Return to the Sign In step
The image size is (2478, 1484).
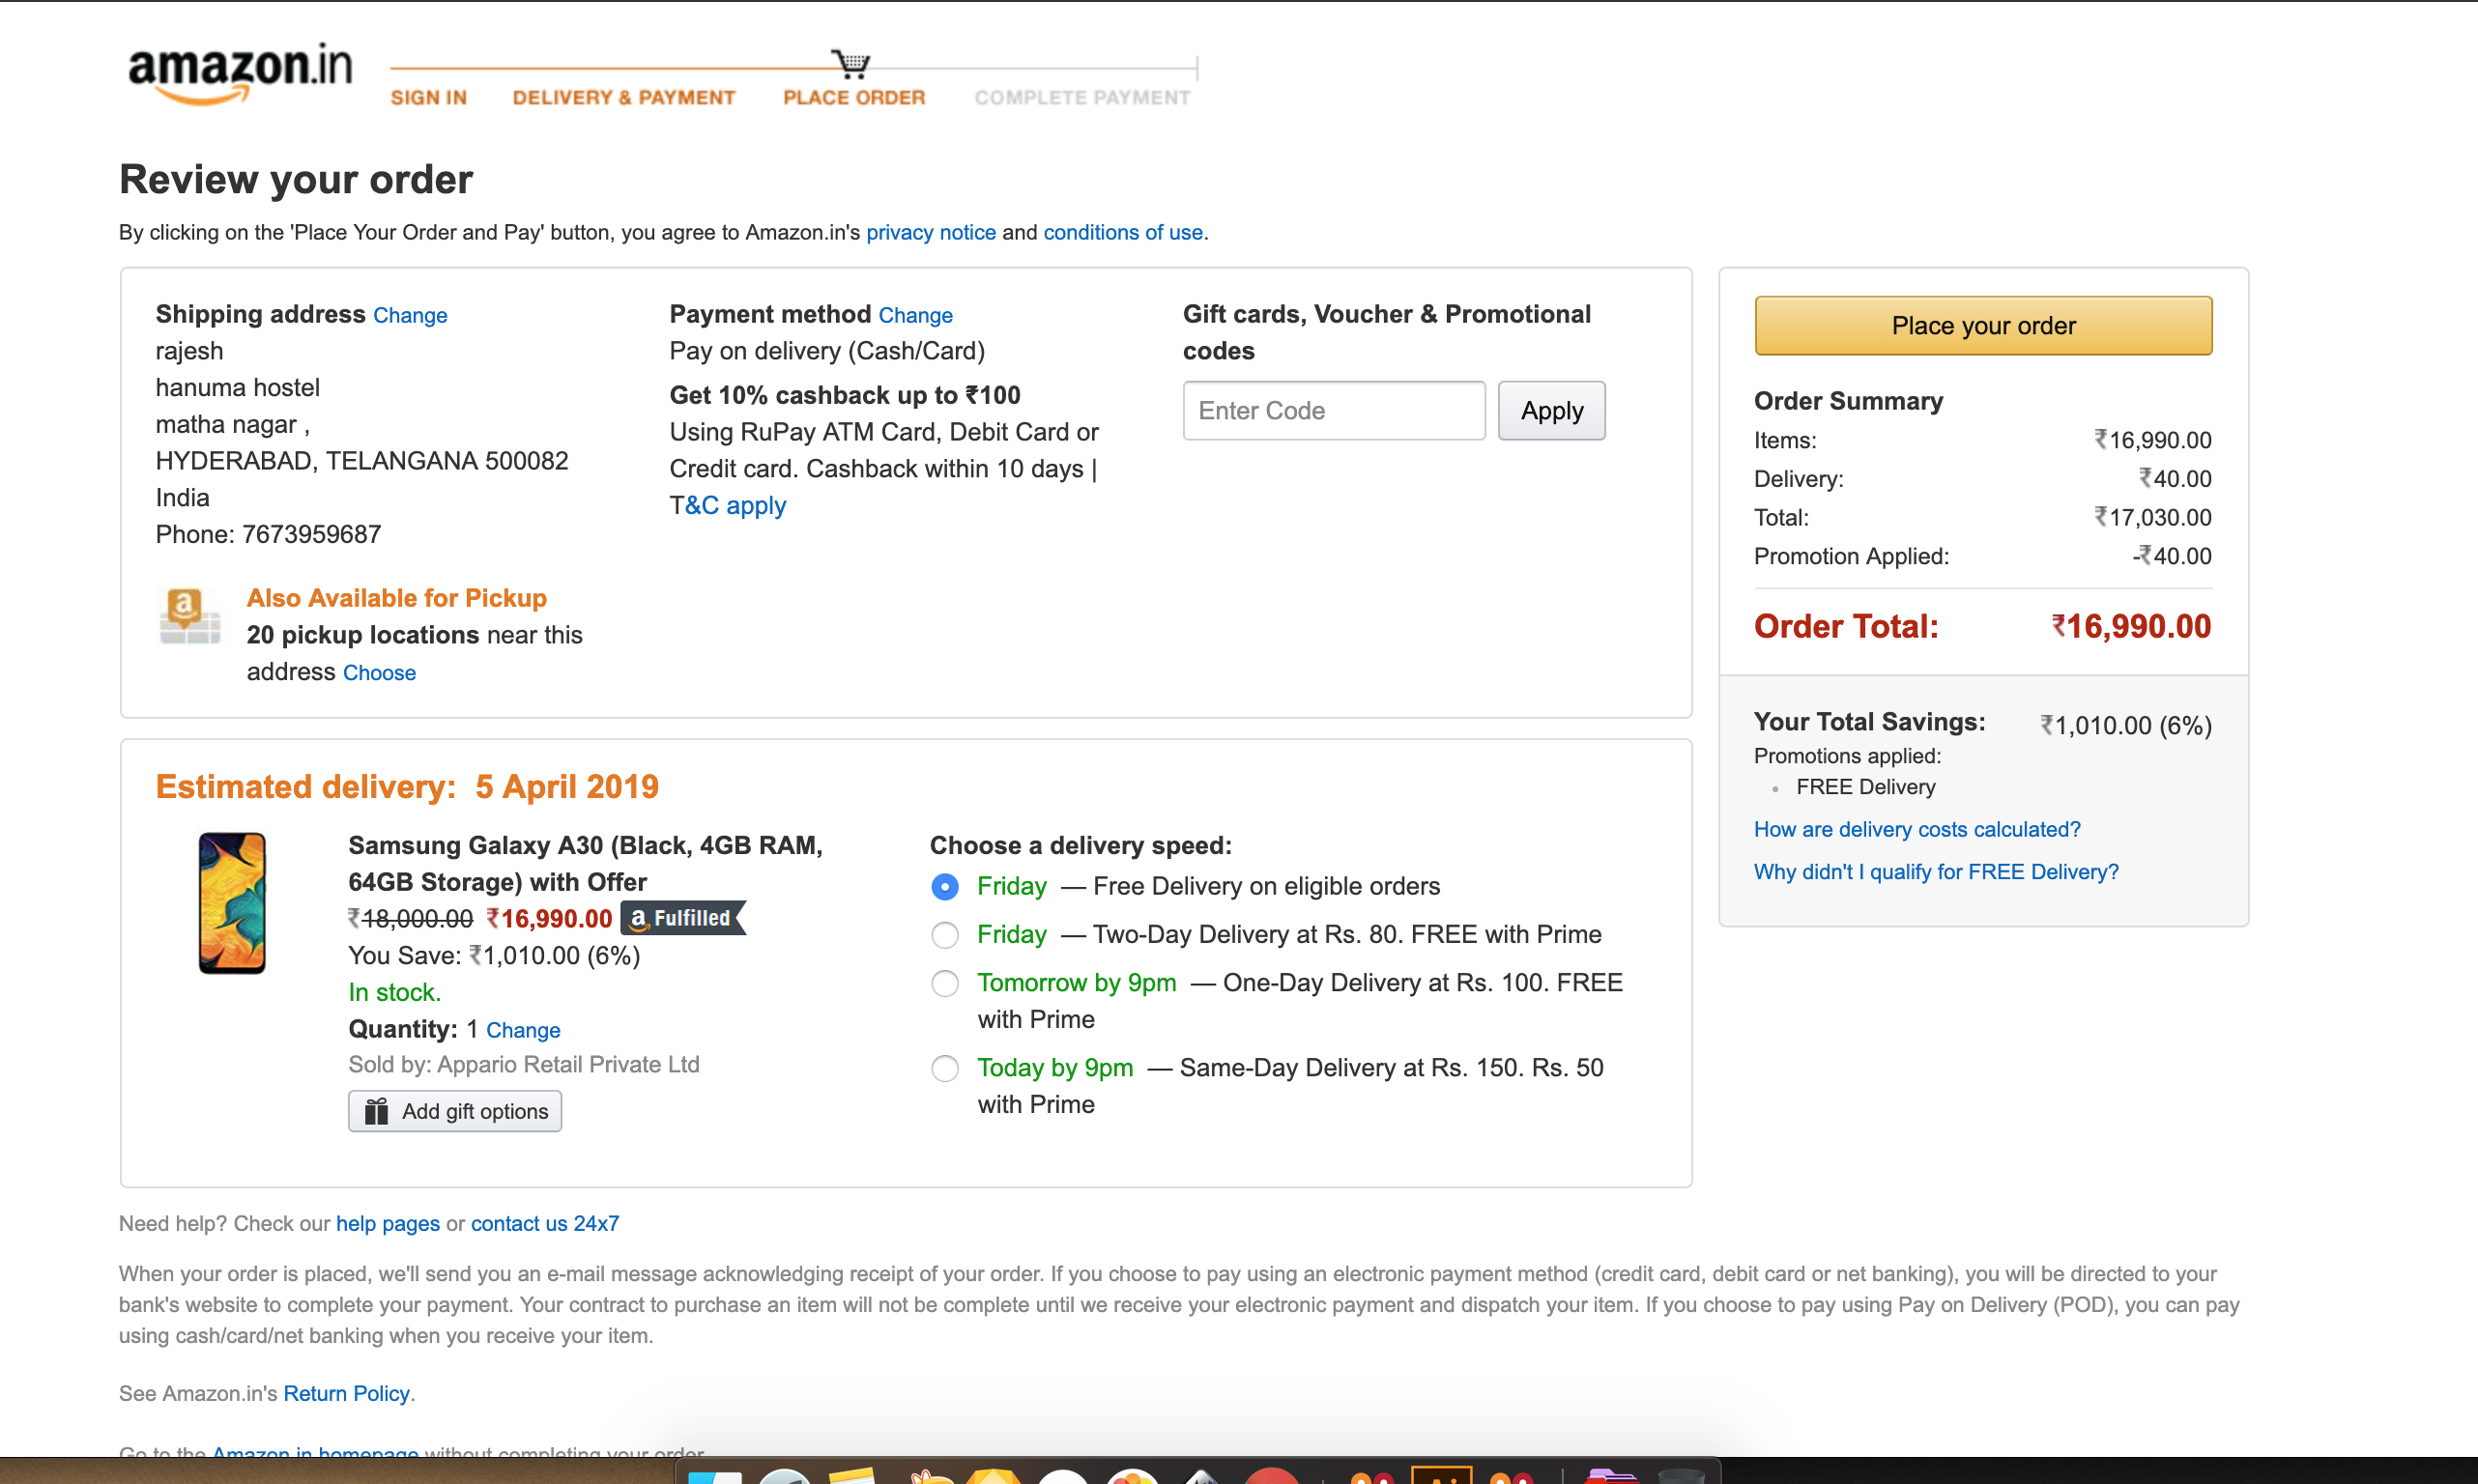coord(428,97)
